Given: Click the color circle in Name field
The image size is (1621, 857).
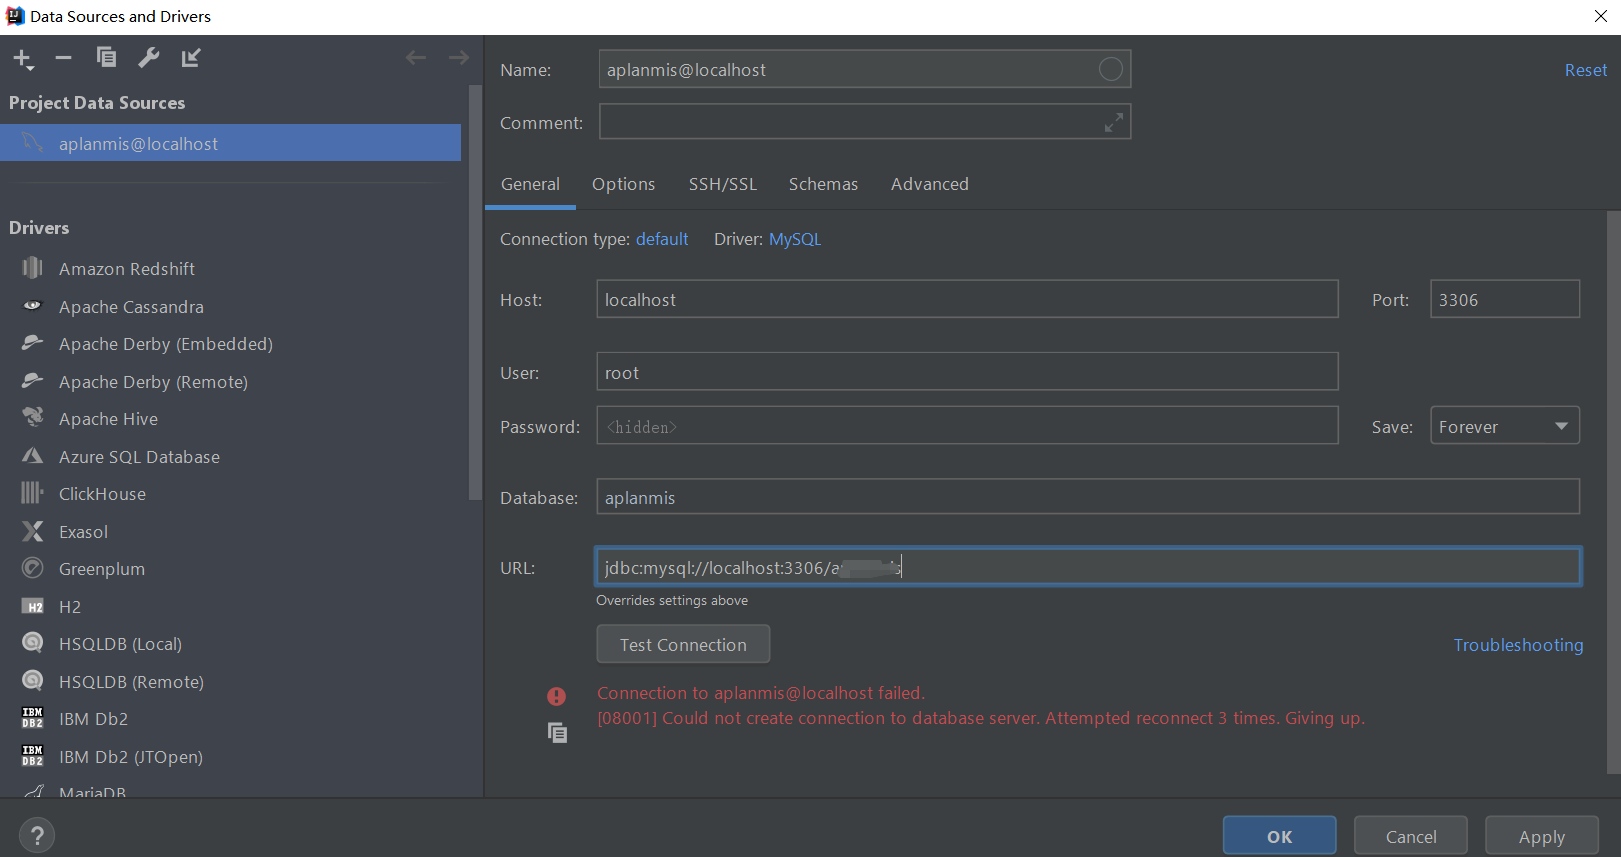Looking at the screenshot, I should tap(1110, 69).
